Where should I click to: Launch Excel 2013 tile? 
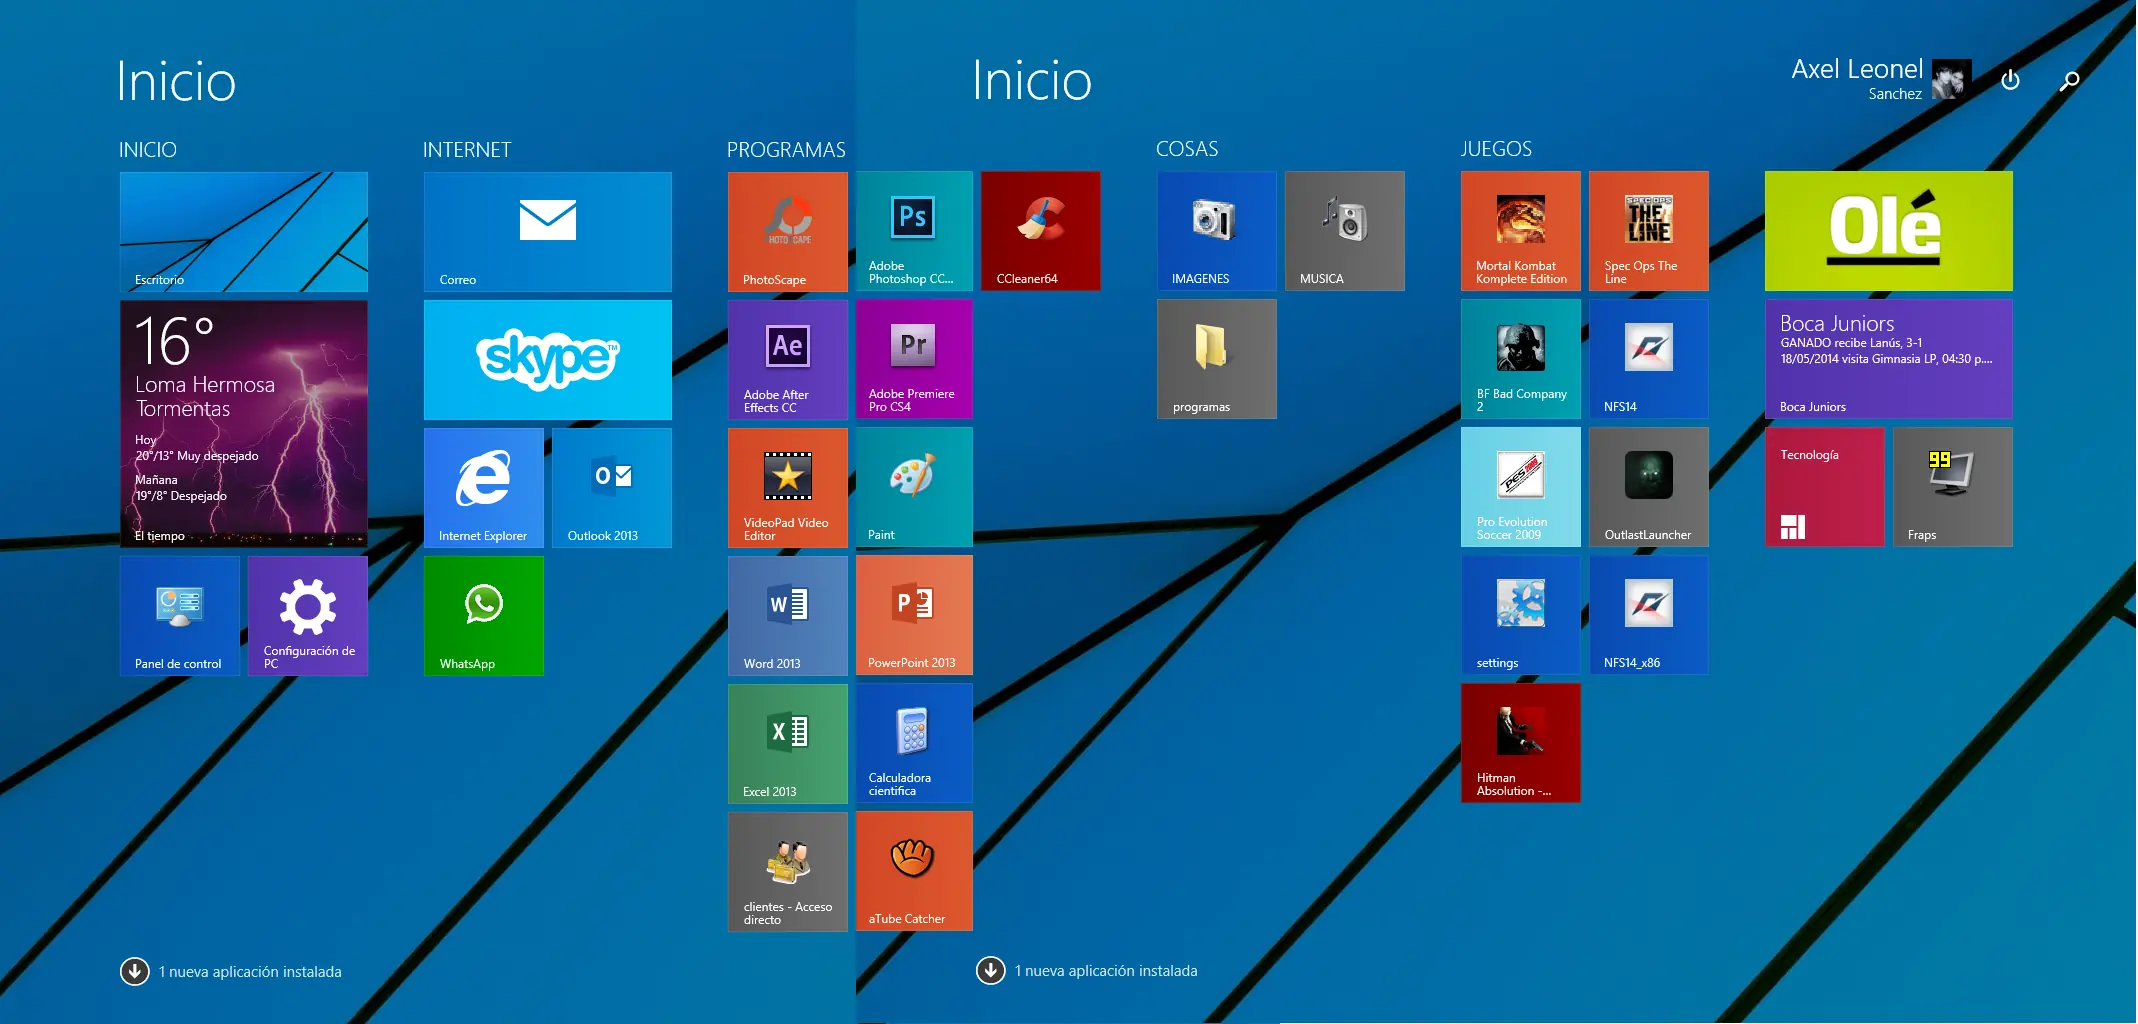tap(788, 744)
